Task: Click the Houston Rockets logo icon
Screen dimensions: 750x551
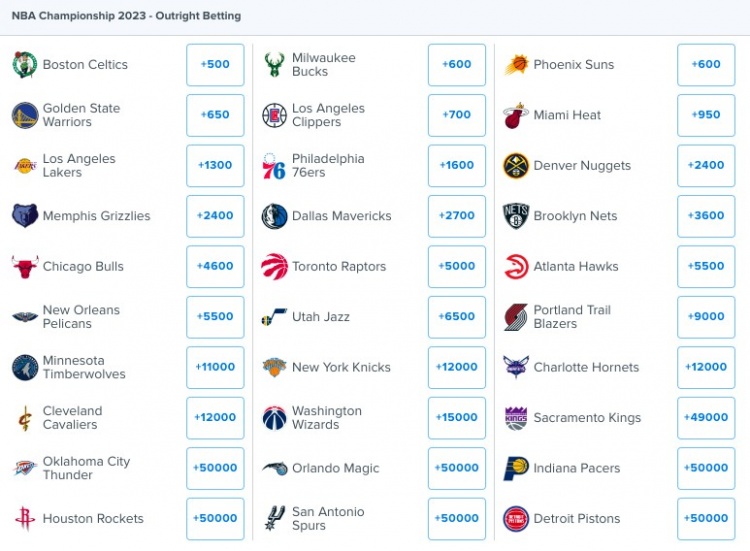Action: point(24,519)
